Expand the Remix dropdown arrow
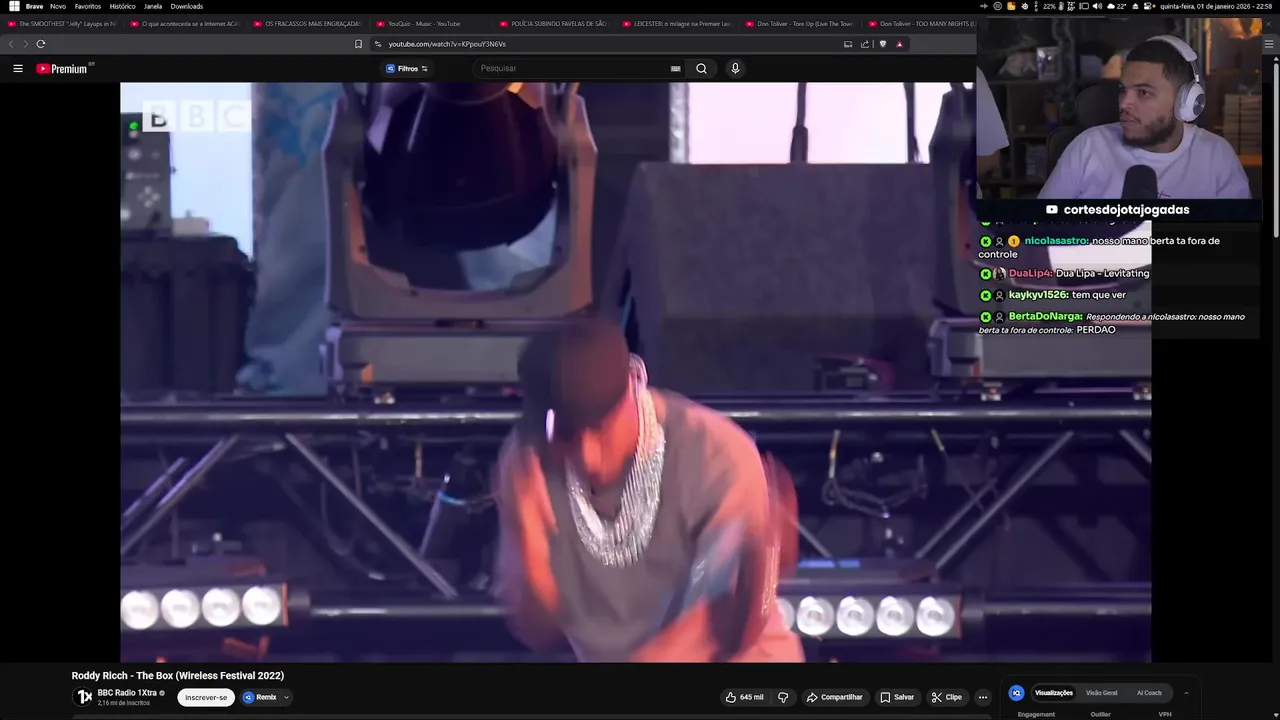The width and height of the screenshot is (1280, 720). tap(286, 697)
